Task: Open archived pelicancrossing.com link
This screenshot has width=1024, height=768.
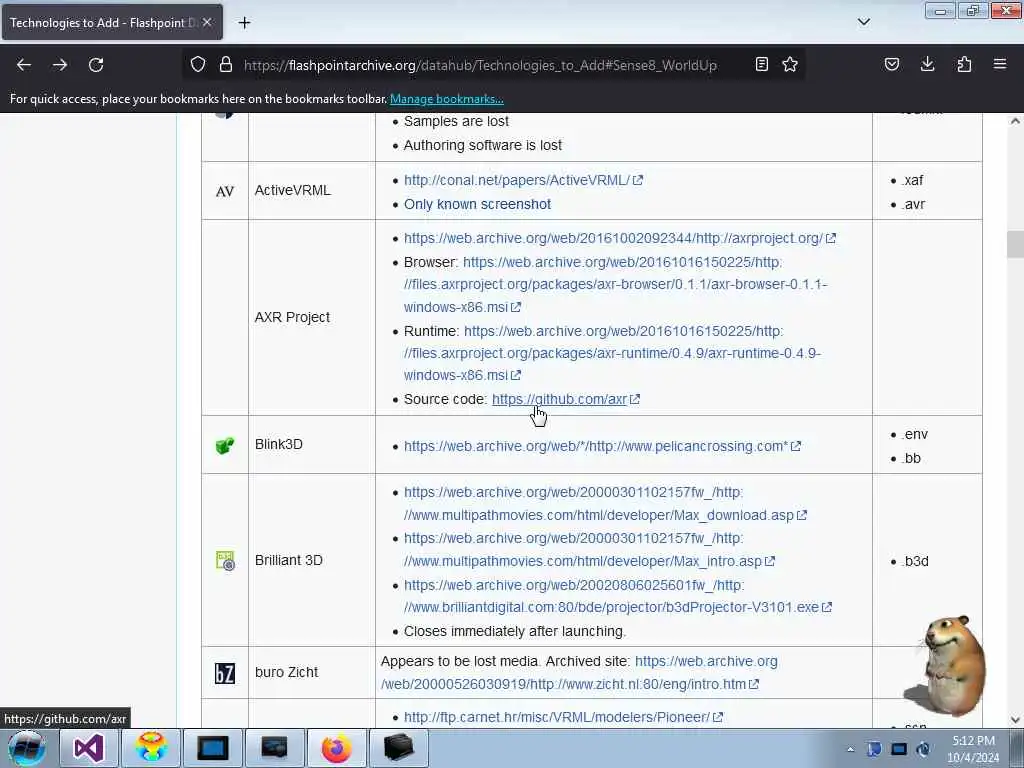Action: coord(602,447)
